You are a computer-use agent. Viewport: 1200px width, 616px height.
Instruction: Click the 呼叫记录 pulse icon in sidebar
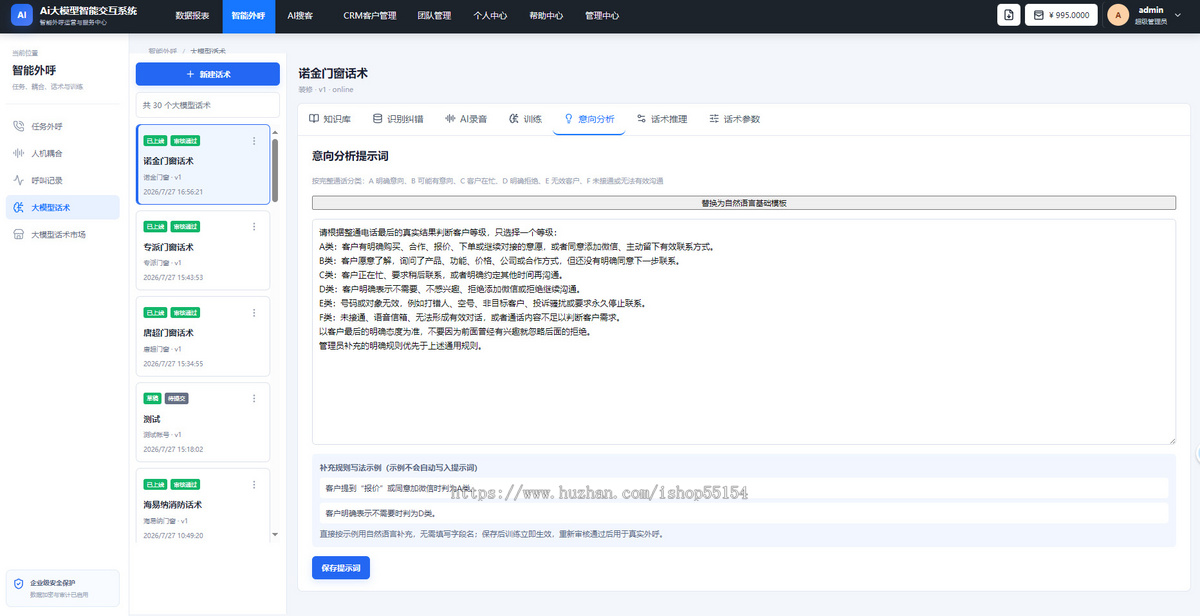[18, 181]
